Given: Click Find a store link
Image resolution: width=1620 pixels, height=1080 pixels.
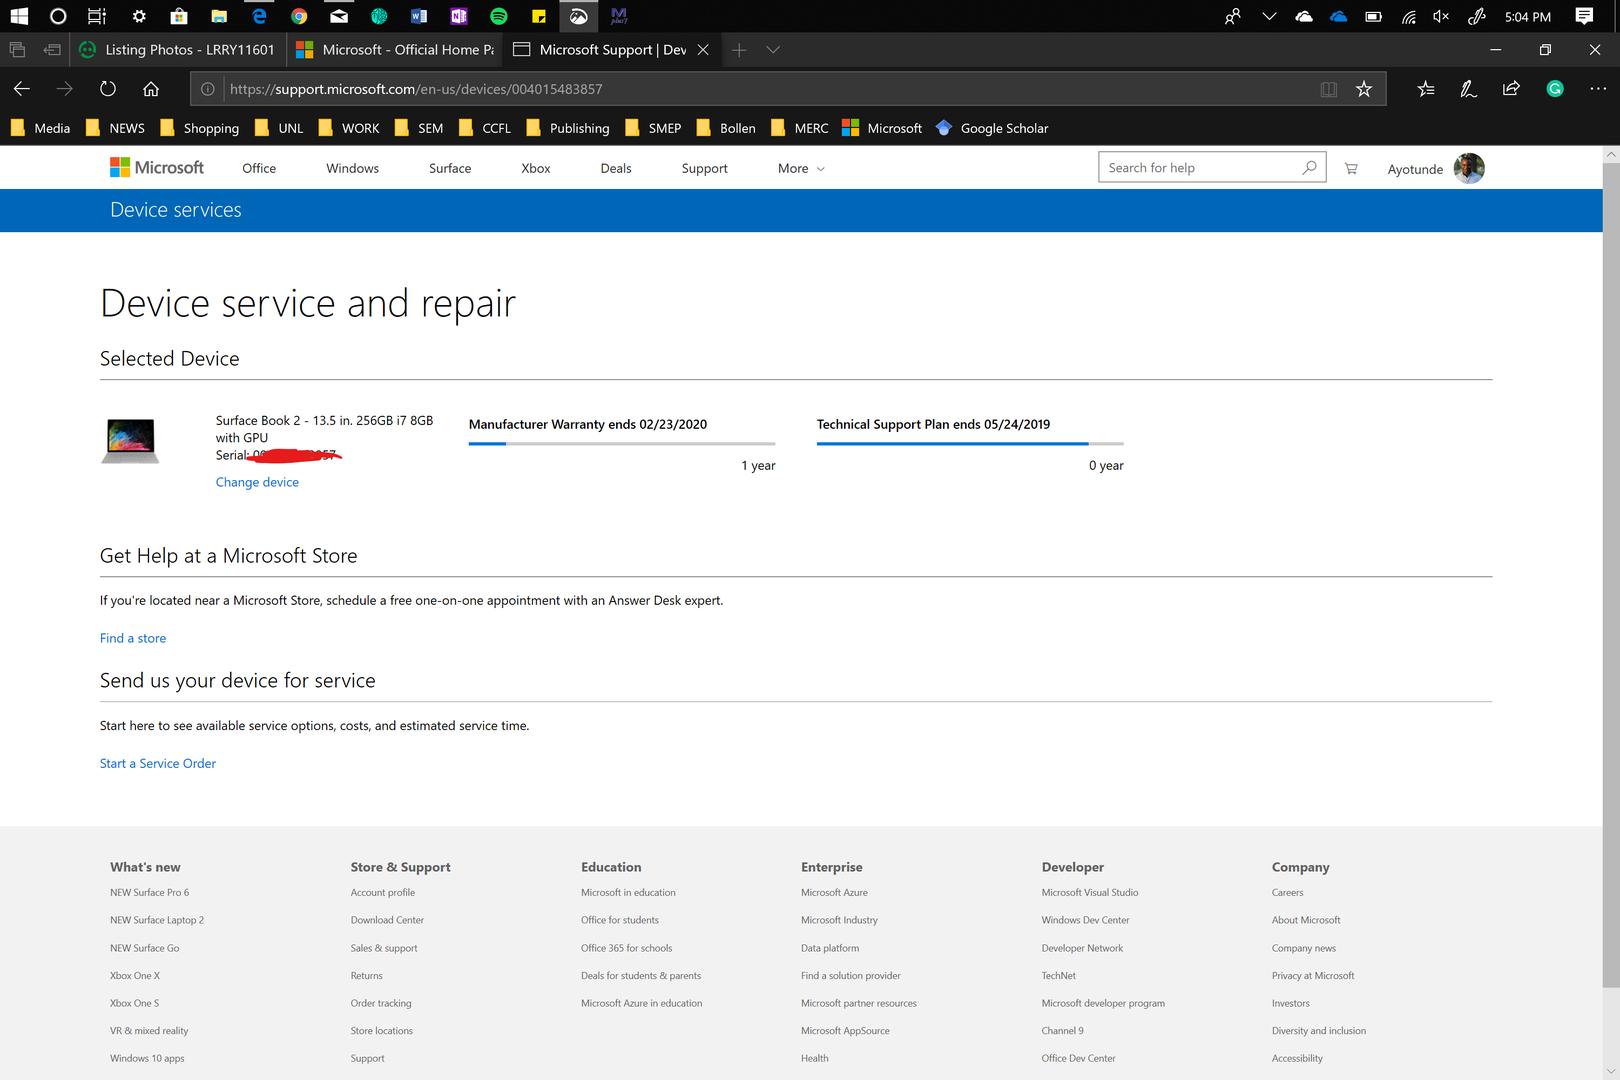Looking at the screenshot, I should click(x=133, y=638).
